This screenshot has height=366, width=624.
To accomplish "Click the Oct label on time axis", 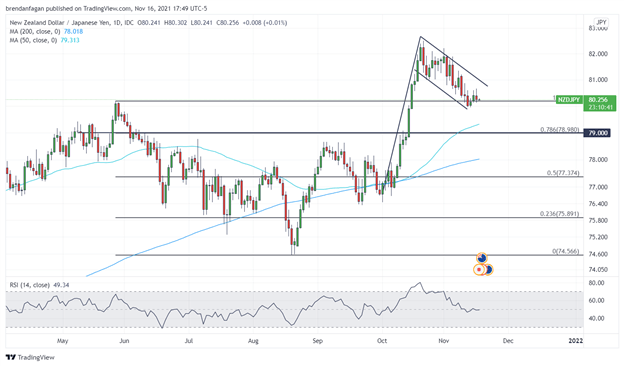I will [x=382, y=341].
